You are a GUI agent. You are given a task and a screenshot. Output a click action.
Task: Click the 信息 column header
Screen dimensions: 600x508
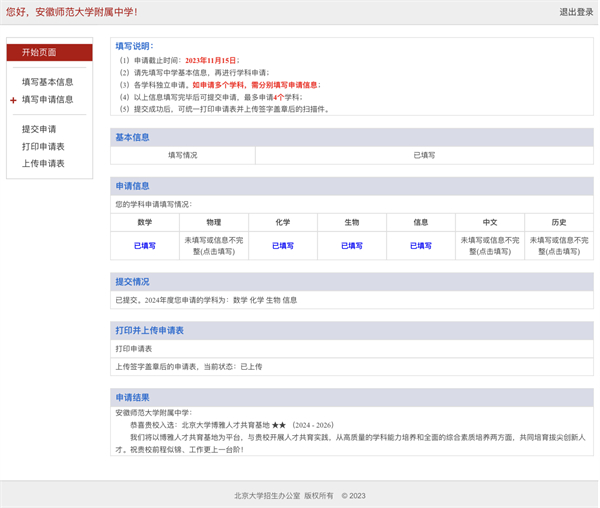(x=421, y=222)
